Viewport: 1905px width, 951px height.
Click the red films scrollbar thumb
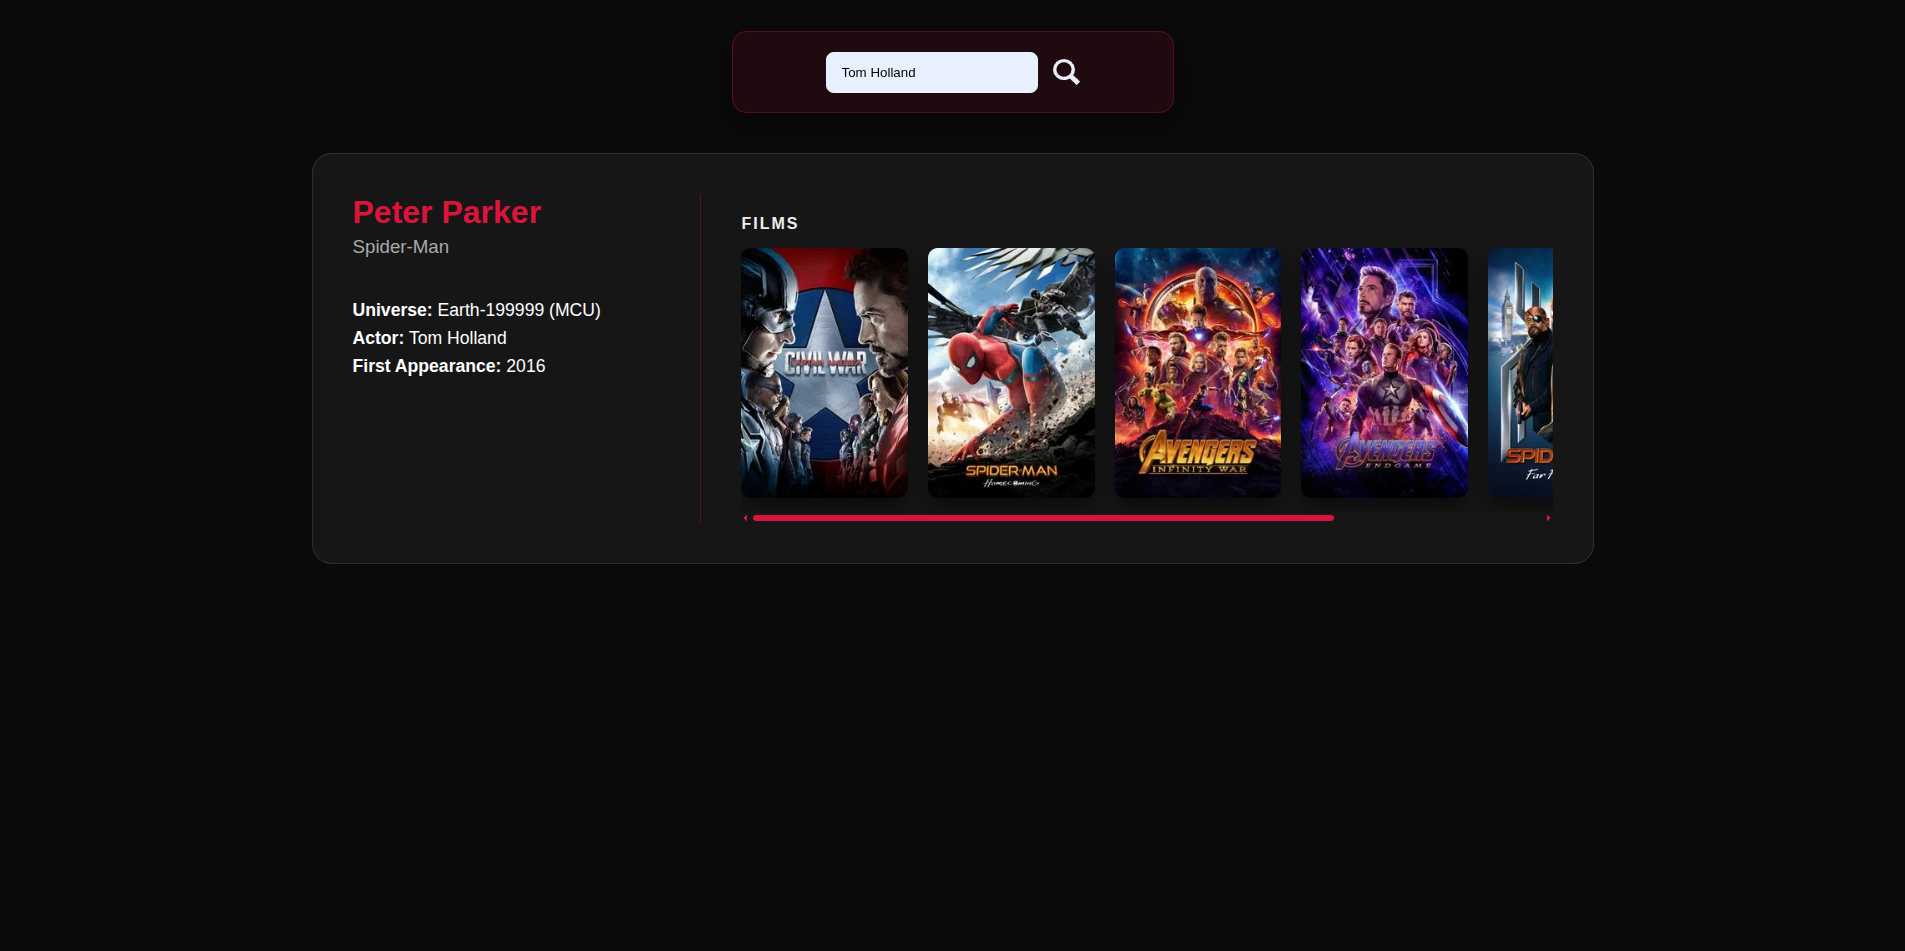(x=1043, y=518)
